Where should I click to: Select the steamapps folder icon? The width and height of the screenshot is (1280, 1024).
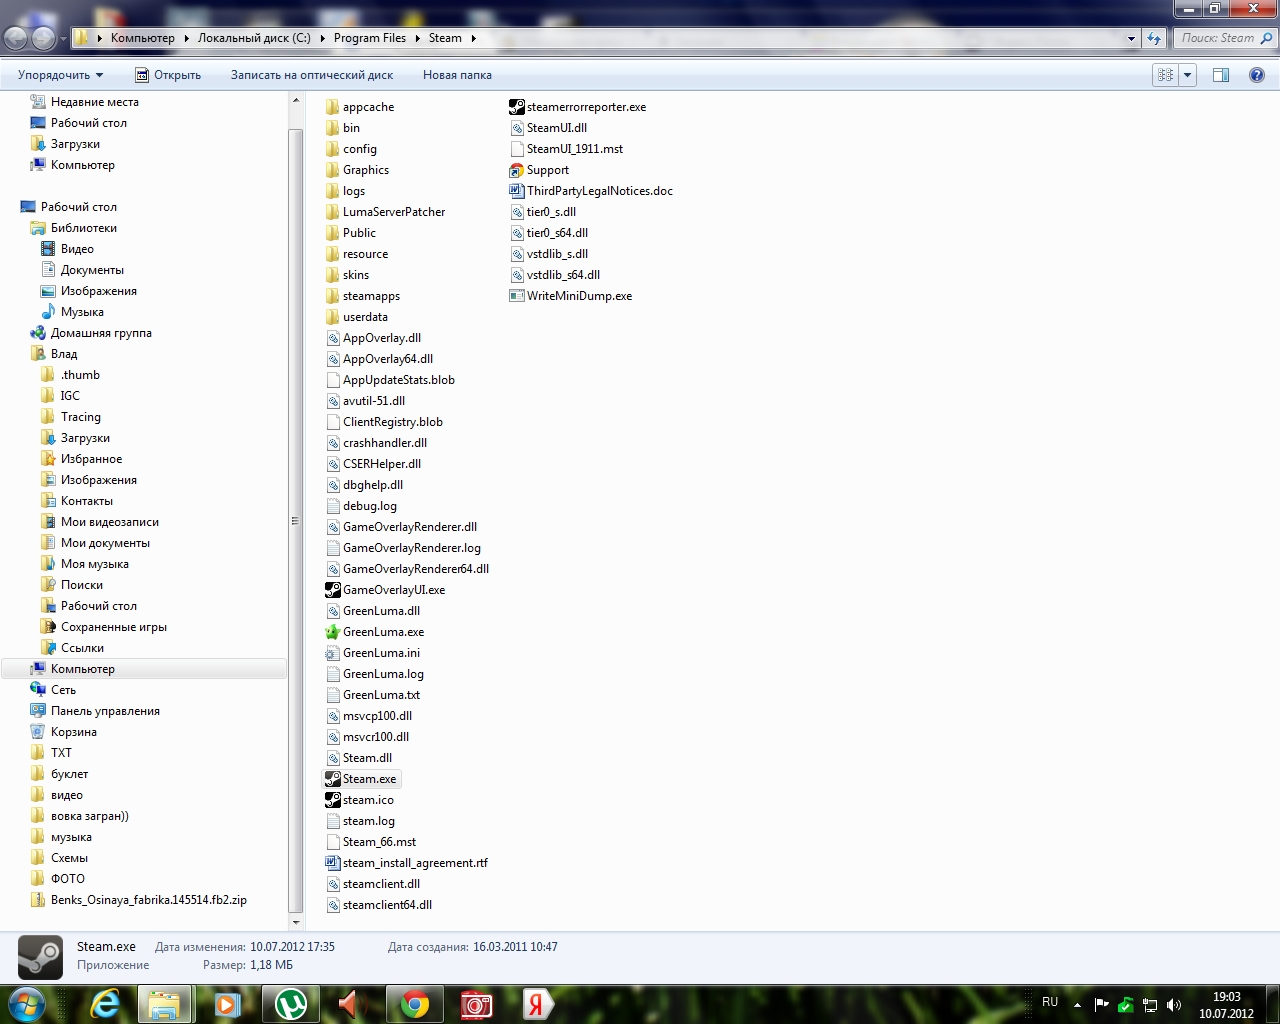tap(333, 296)
